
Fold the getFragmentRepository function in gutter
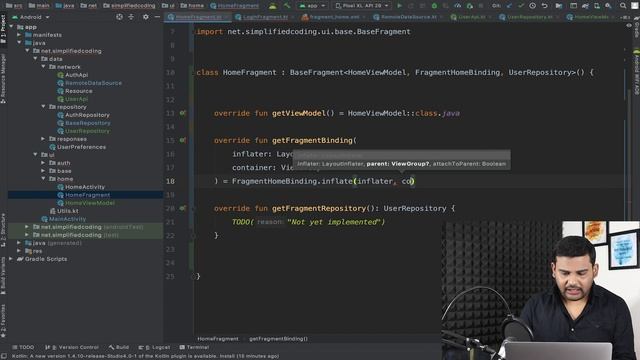[194, 209]
